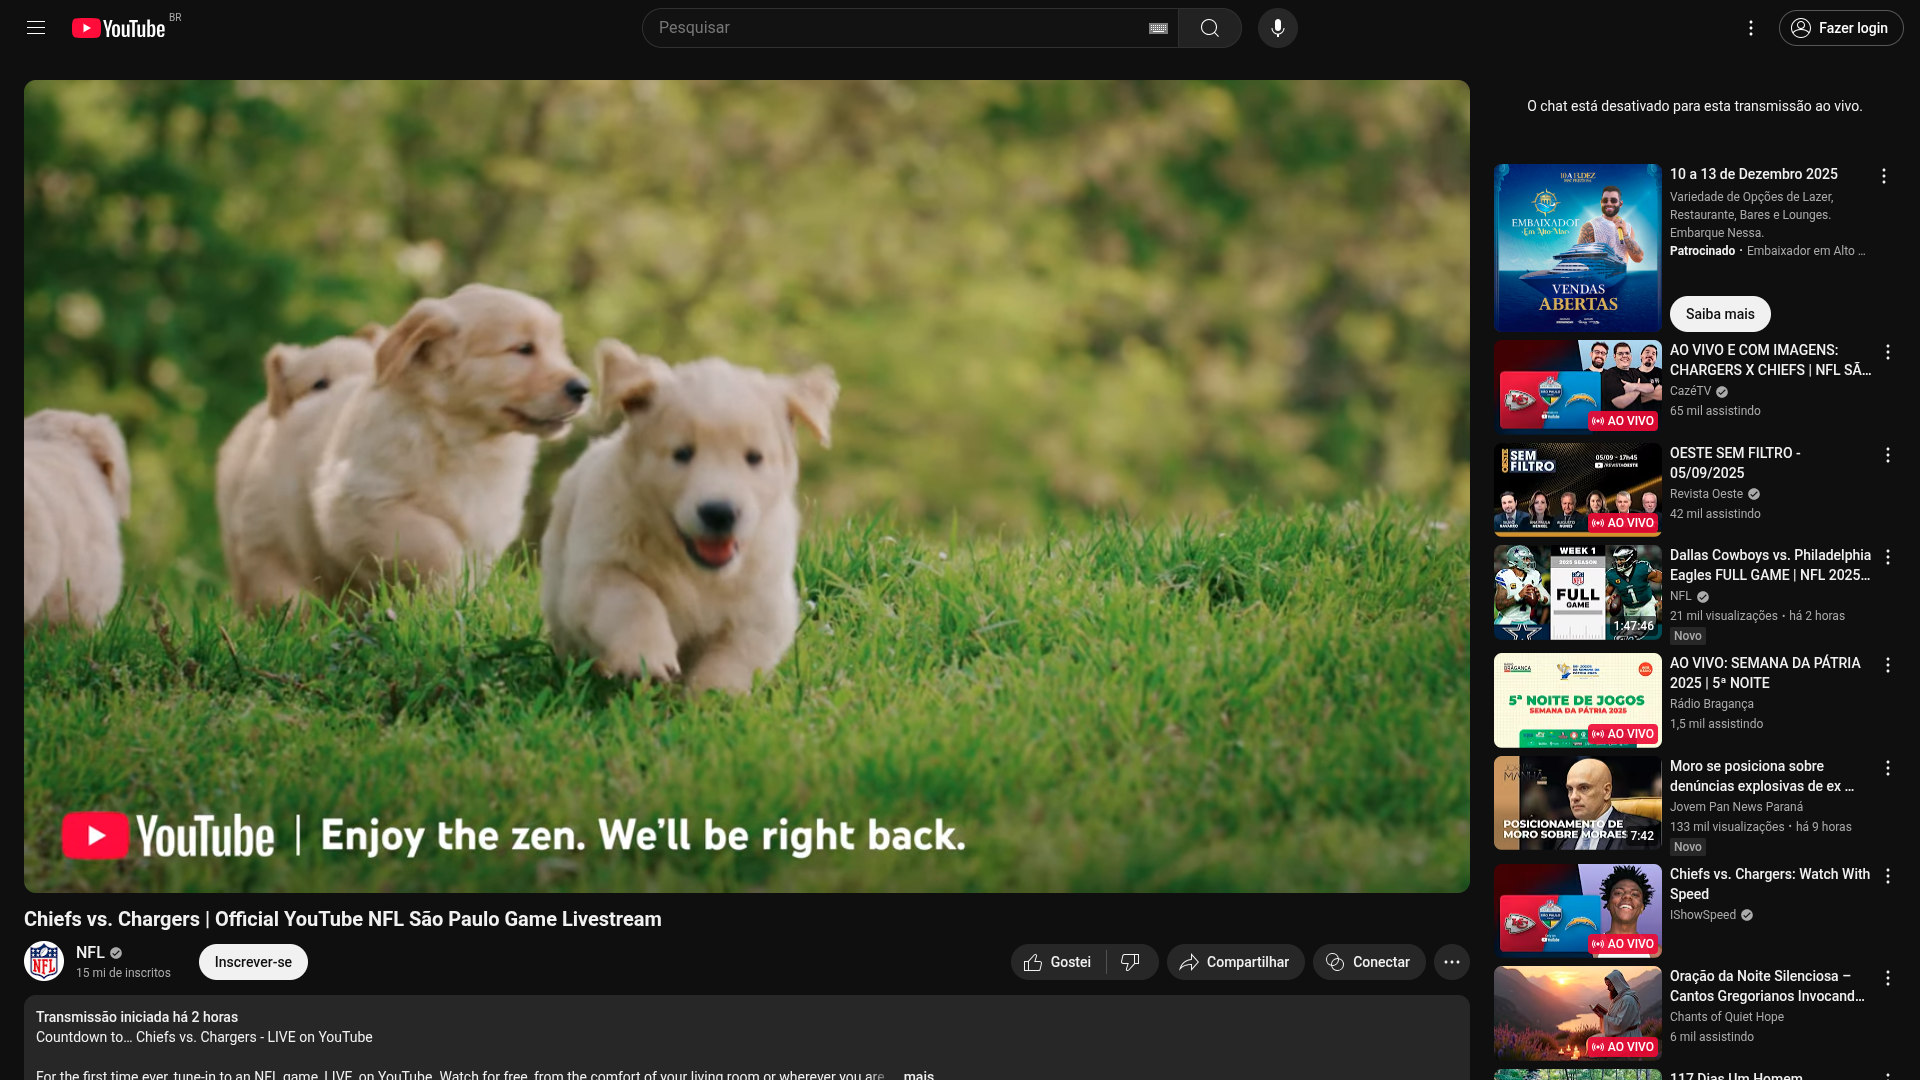Dislike the video with thumbs-down
Viewport: 1920px width, 1080px height.
[1131, 962]
